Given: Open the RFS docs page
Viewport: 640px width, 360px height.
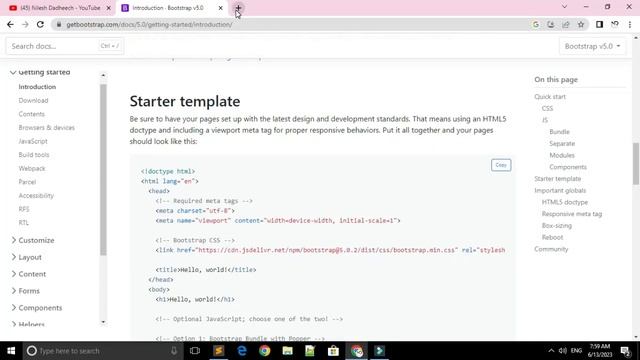Looking at the screenshot, I should coord(24,209).
